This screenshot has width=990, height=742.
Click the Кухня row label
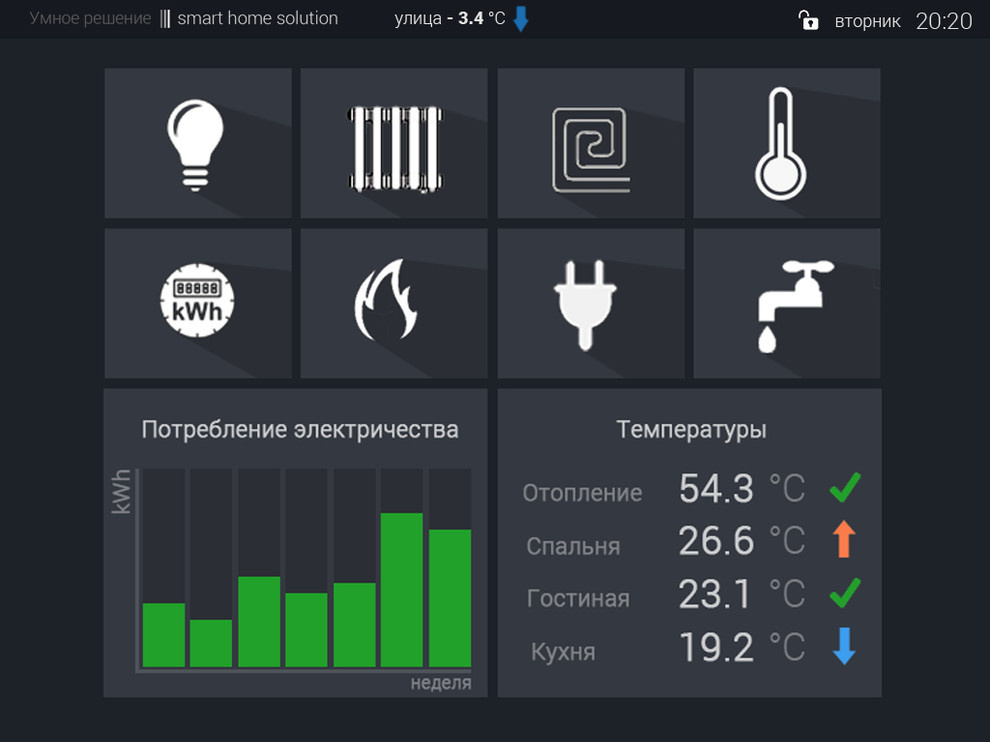pos(563,651)
